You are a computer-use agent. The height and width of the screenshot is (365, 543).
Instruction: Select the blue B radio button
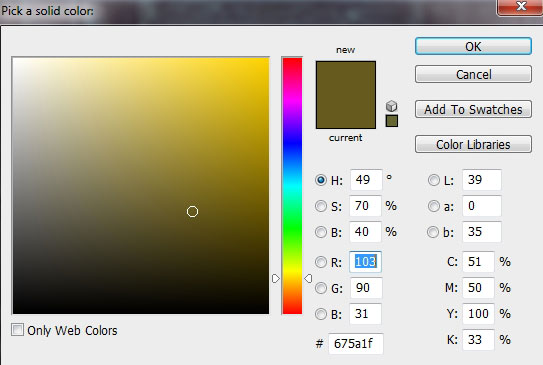click(321, 314)
